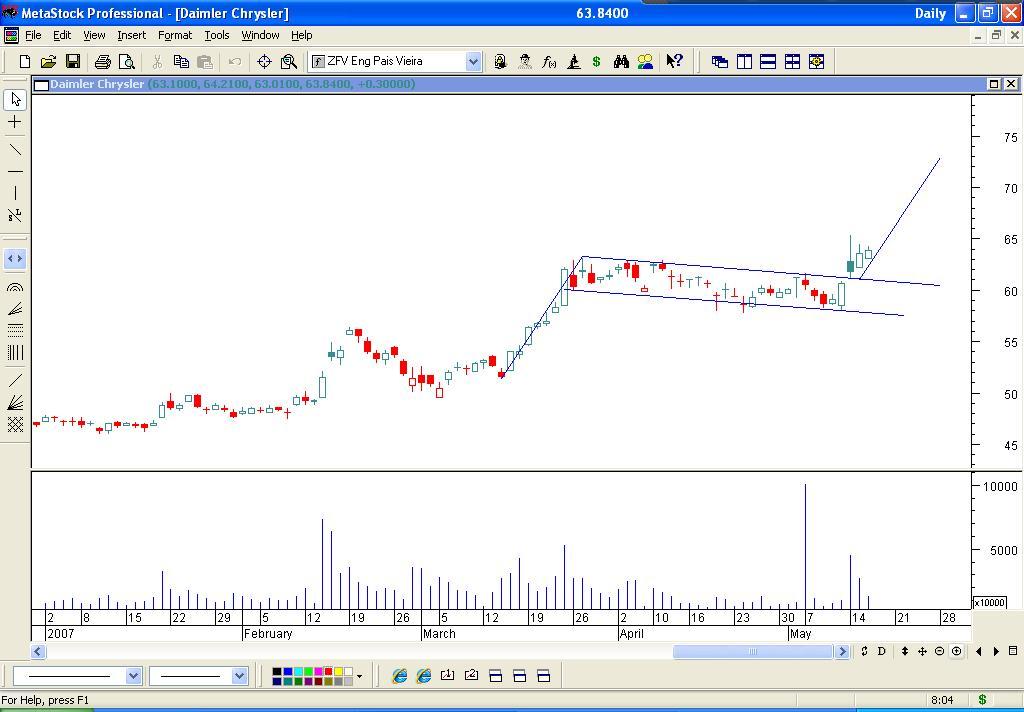Select the Gann grid tool

[x=15, y=425]
